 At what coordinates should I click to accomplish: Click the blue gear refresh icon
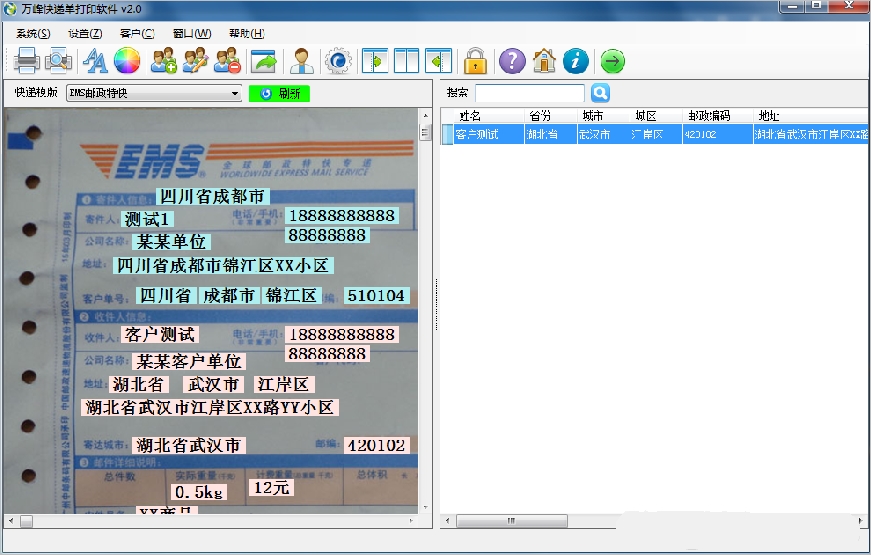338,61
